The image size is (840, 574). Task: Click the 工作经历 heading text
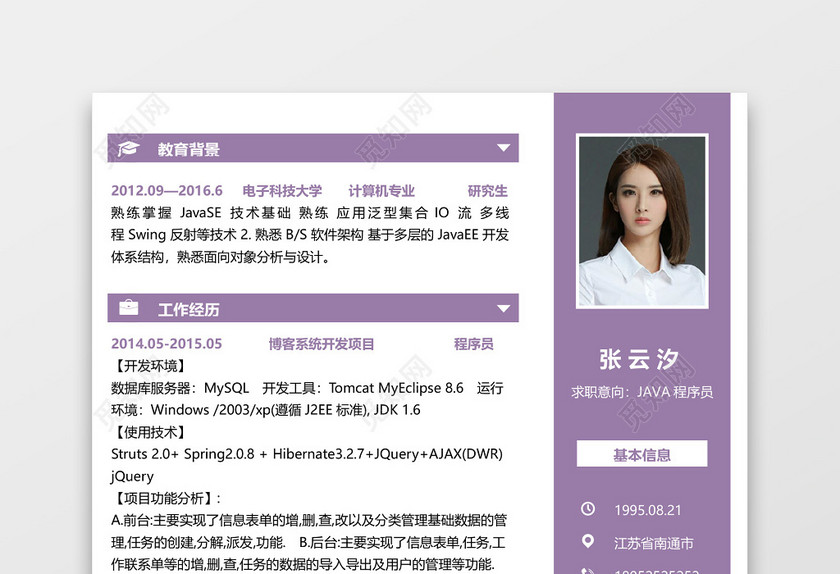point(189,309)
